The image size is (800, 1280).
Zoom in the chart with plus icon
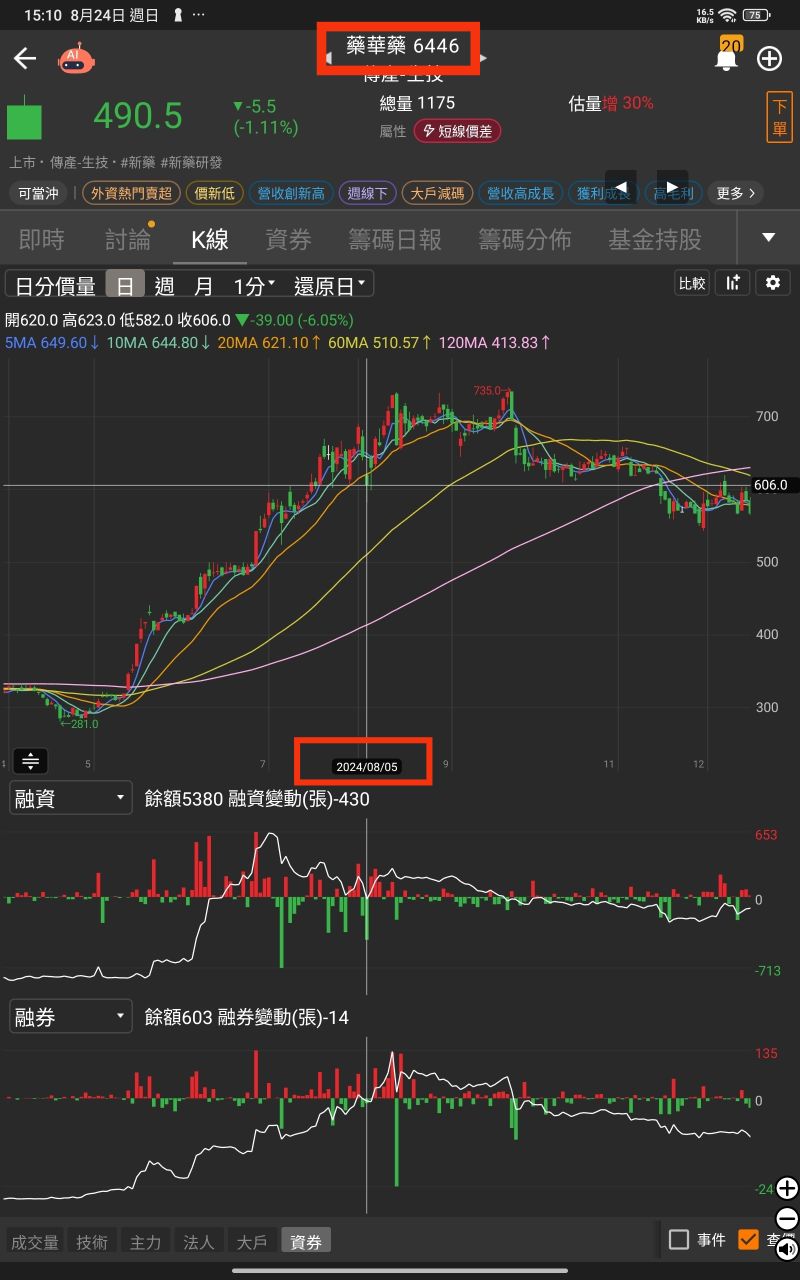[787, 1189]
